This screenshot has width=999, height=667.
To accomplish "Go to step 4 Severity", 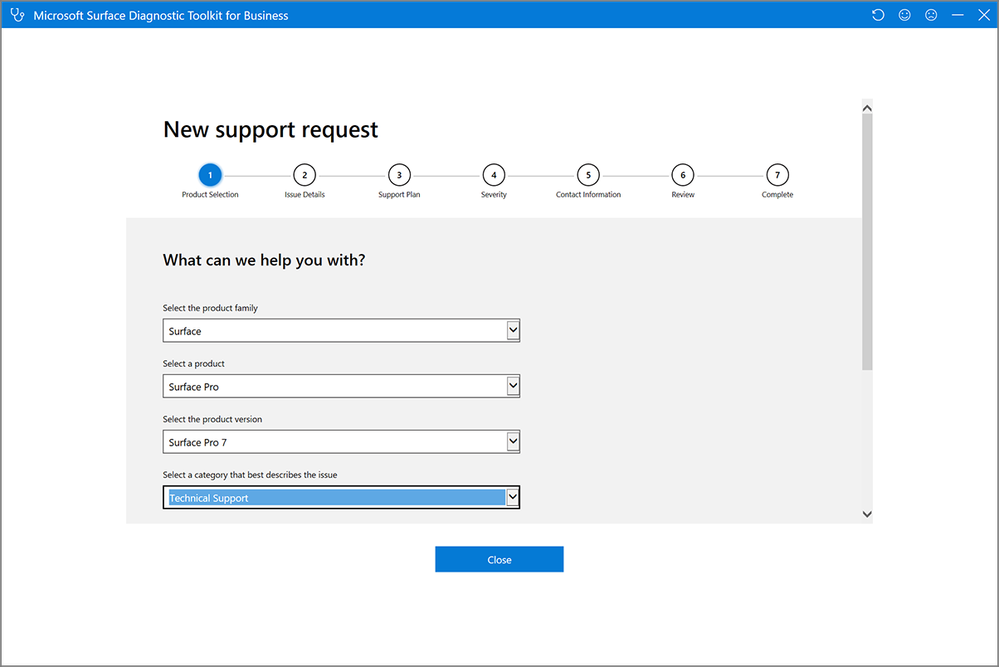I will [494, 175].
